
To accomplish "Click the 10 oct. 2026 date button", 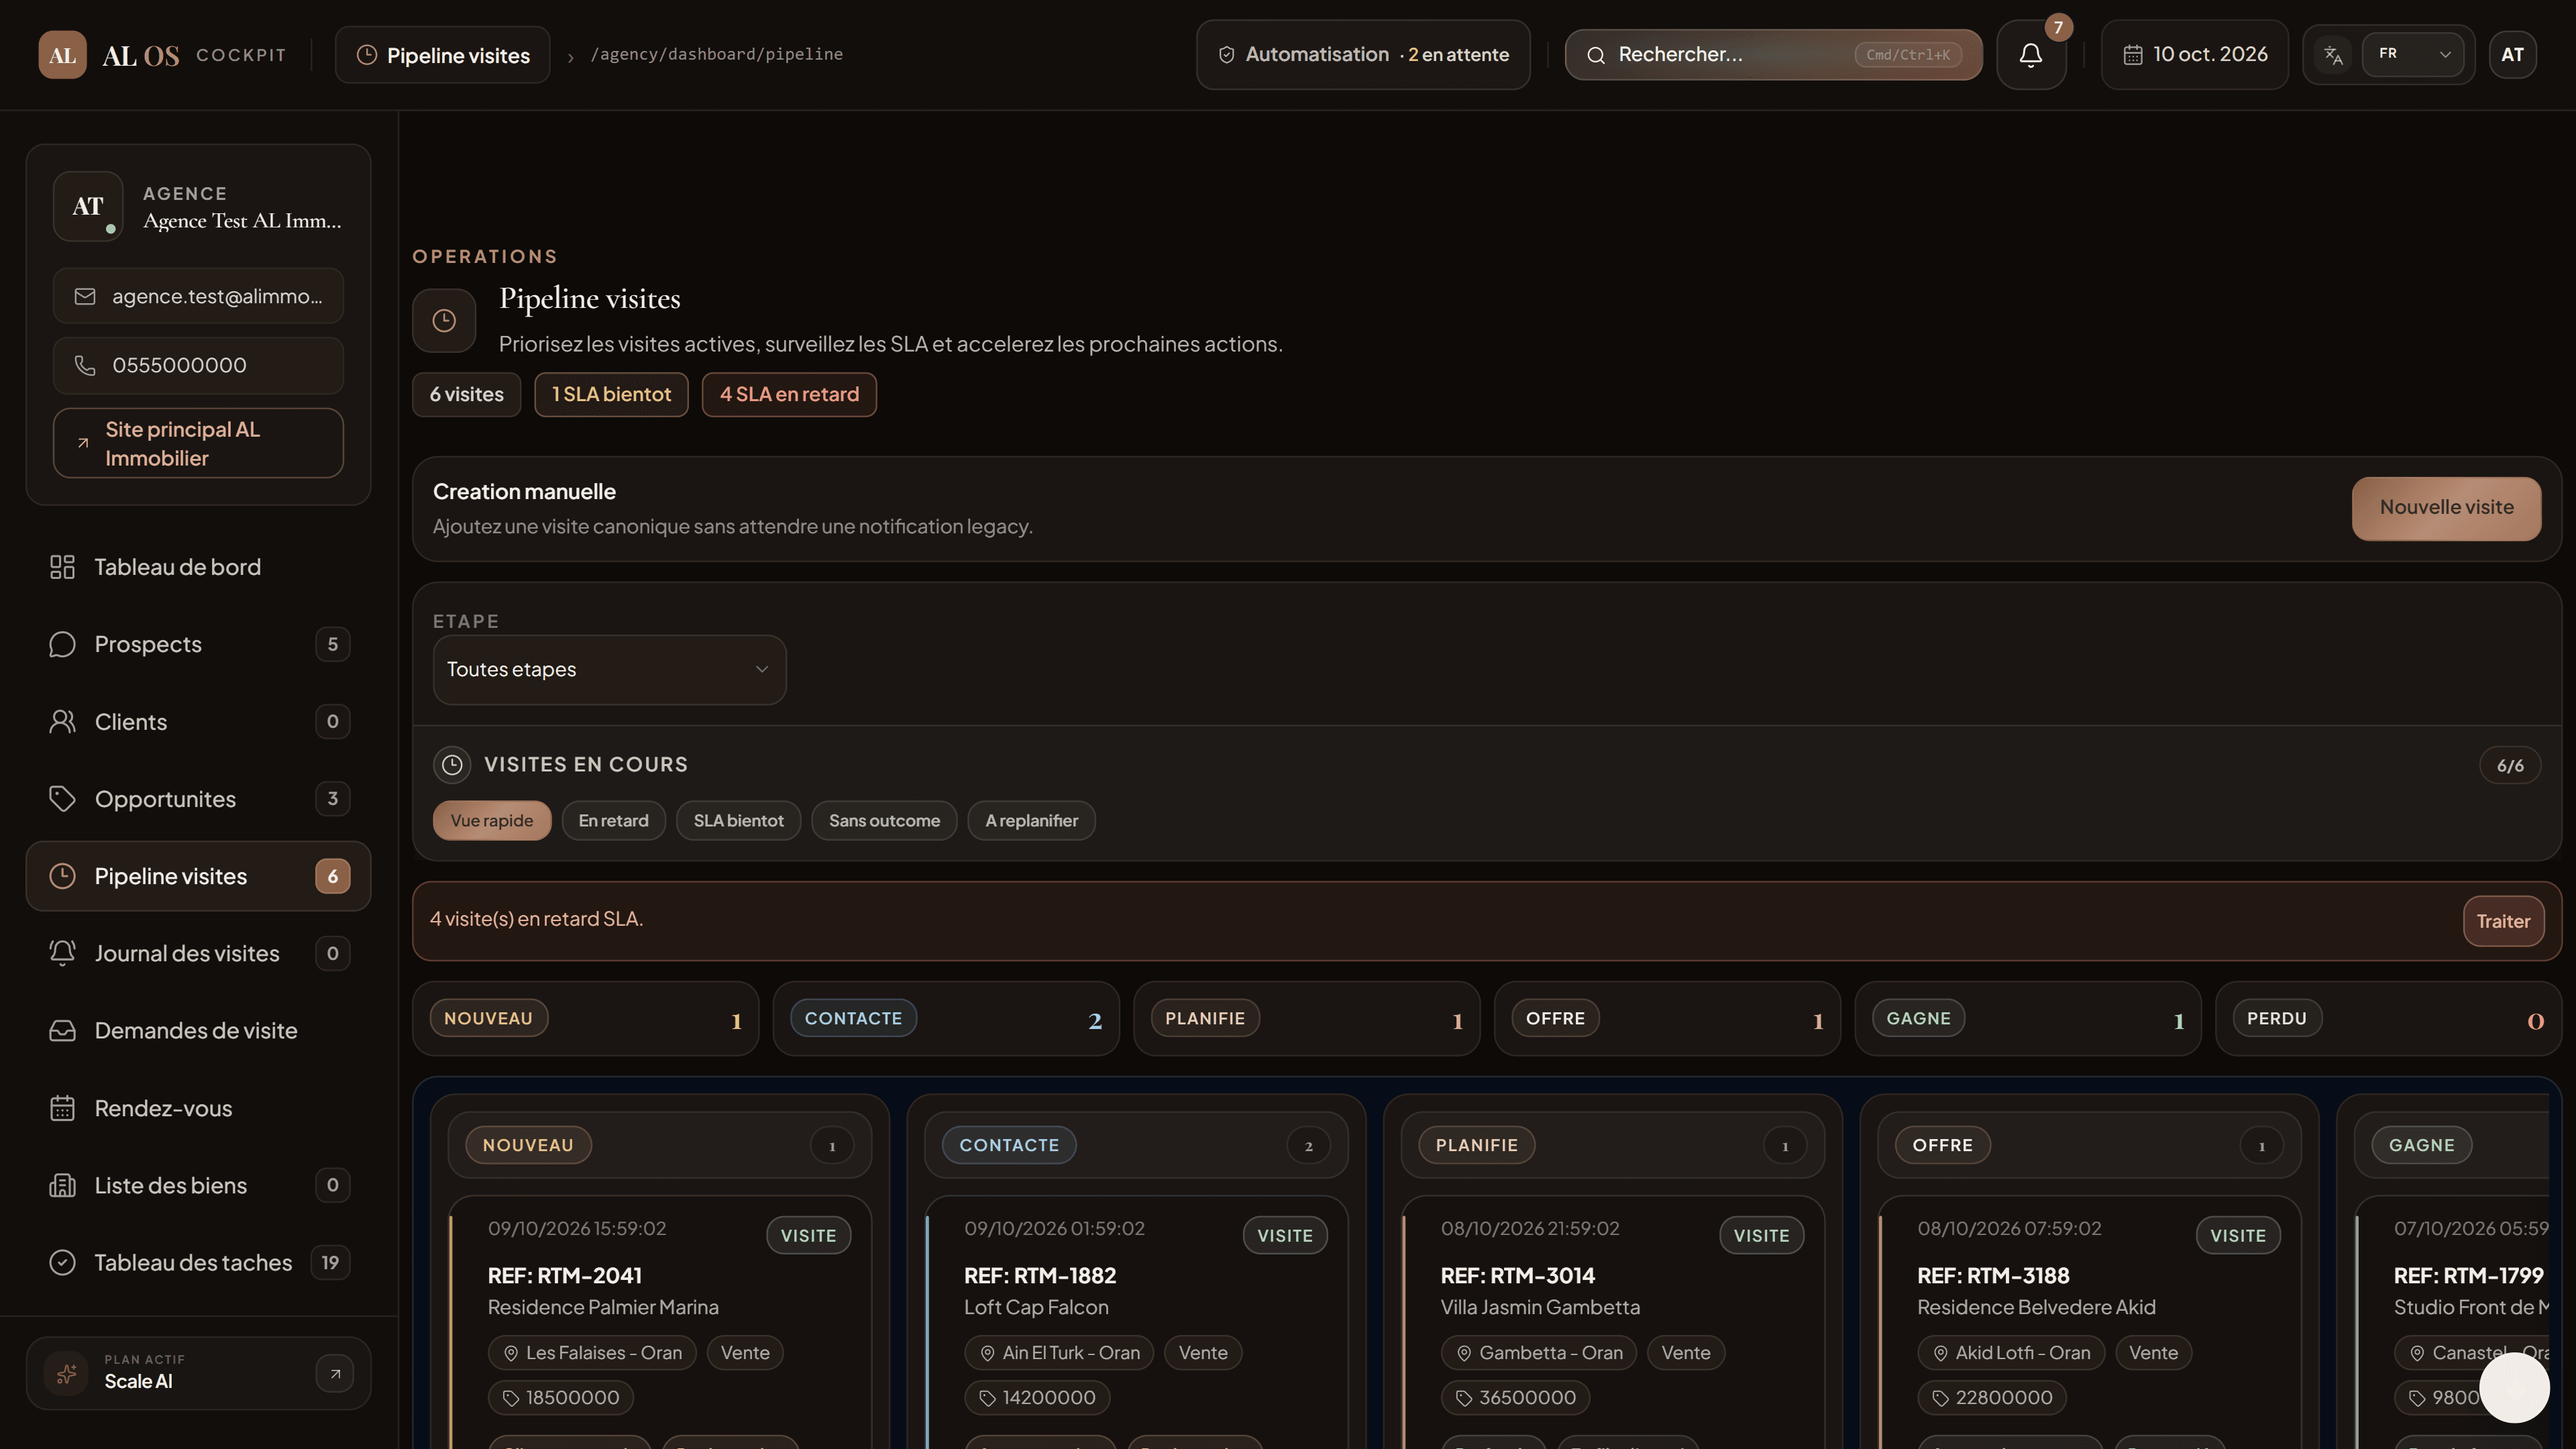I will coord(2194,55).
